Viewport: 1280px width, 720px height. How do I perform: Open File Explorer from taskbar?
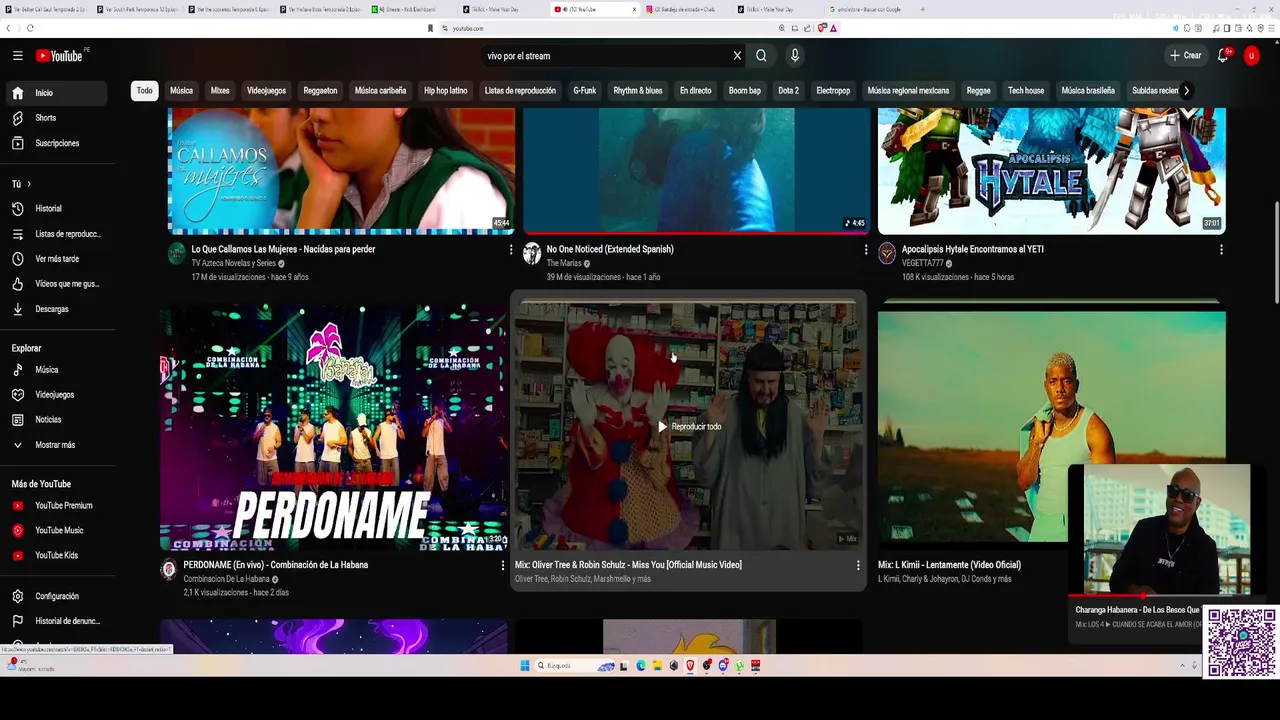(x=657, y=666)
